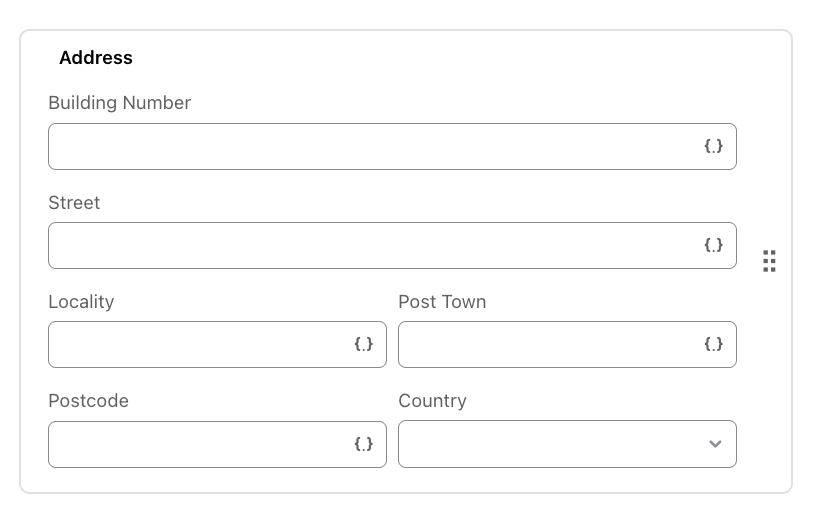Select the Locality input box
Image resolution: width=814 pixels, height=526 pixels.
(218, 345)
